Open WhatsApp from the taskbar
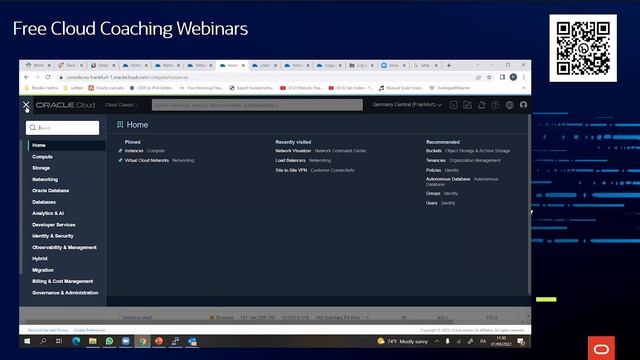The height and width of the screenshot is (360, 640). 109,341
